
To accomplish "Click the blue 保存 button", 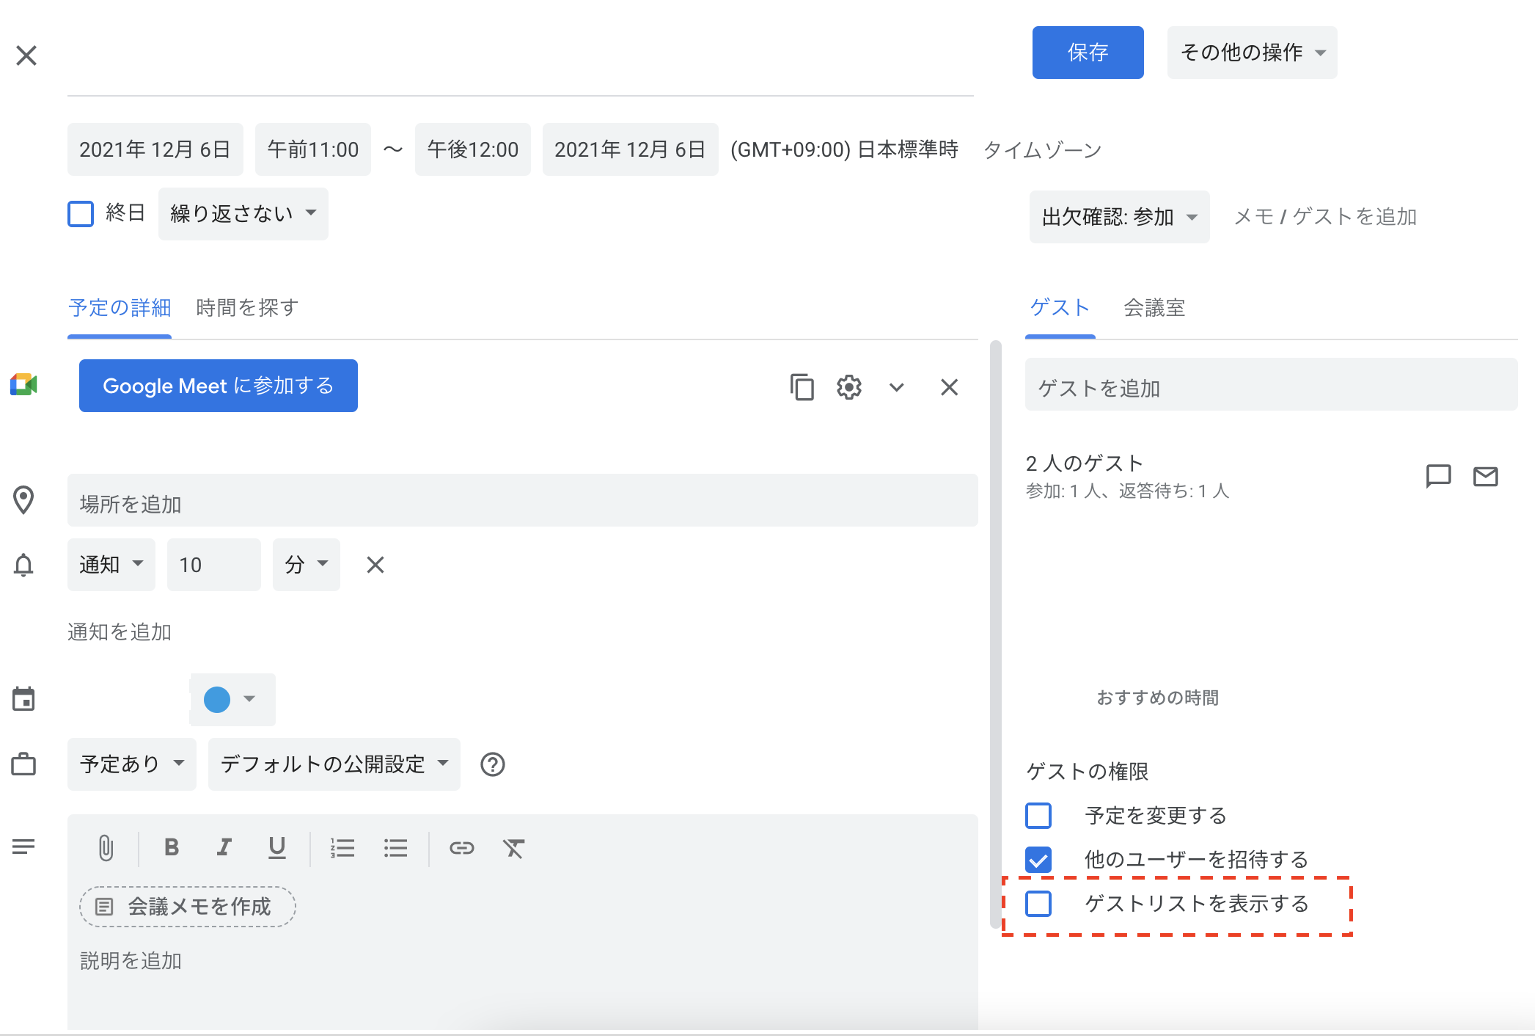I will pos(1087,52).
